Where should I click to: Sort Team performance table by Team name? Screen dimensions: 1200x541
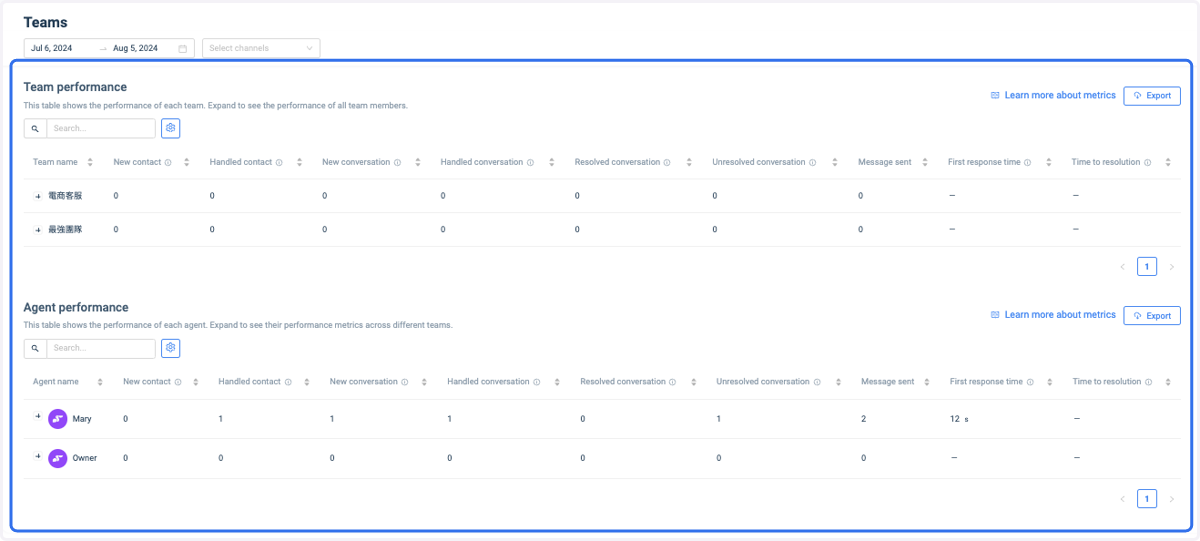pos(90,162)
